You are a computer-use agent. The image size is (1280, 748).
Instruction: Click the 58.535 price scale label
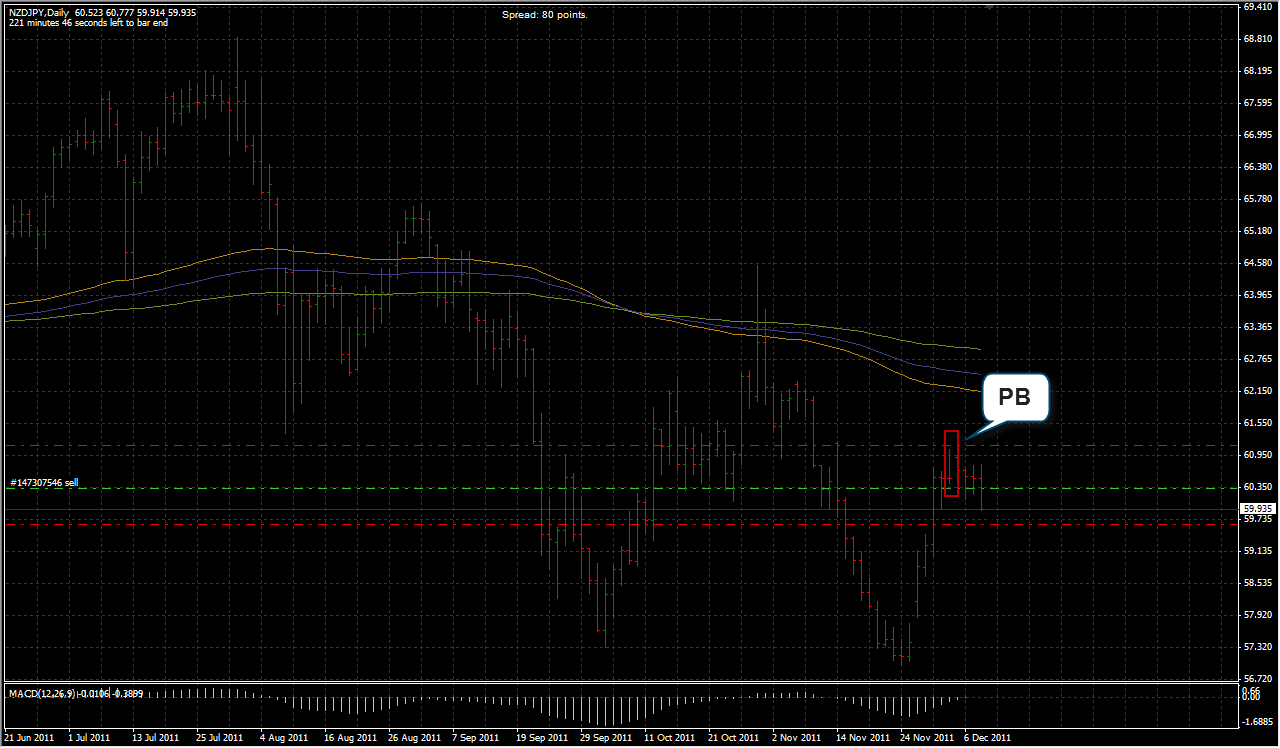click(x=1257, y=583)
